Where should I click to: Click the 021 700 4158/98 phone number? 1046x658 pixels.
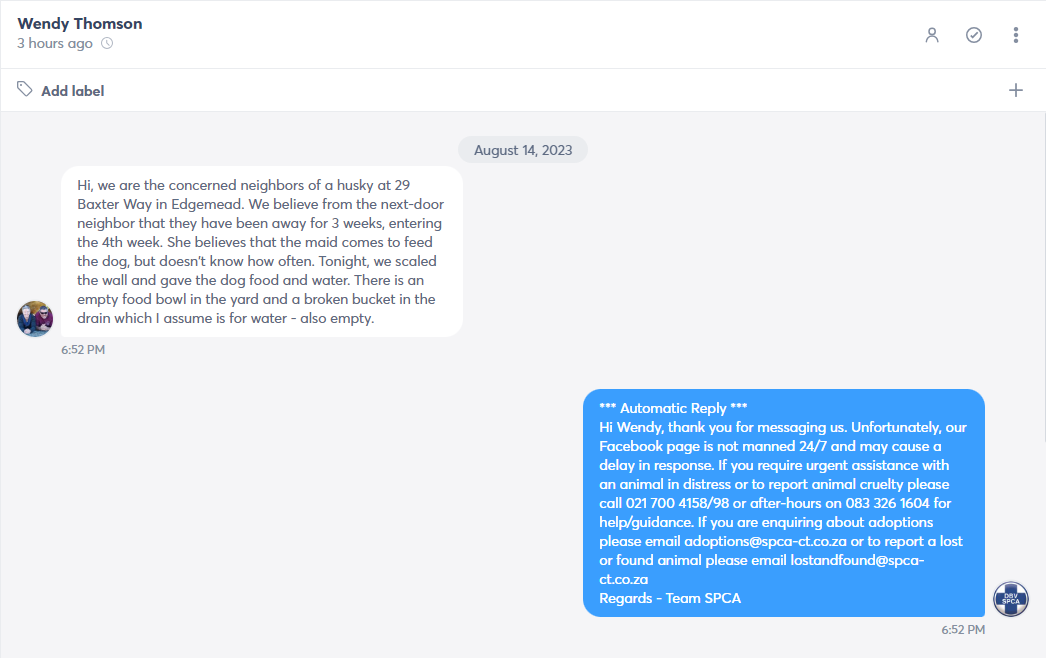pyautogui.click(x=677, y=503)
